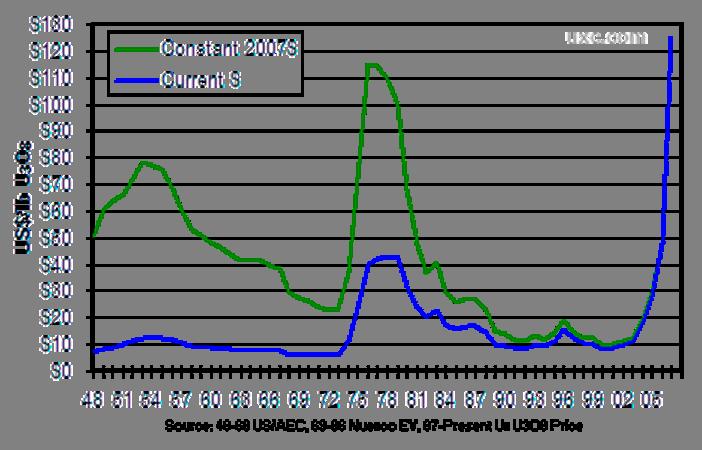Click the $50 y-axis label
The height and width of the screenshot is (450, 702).
[x=56, y=238]
